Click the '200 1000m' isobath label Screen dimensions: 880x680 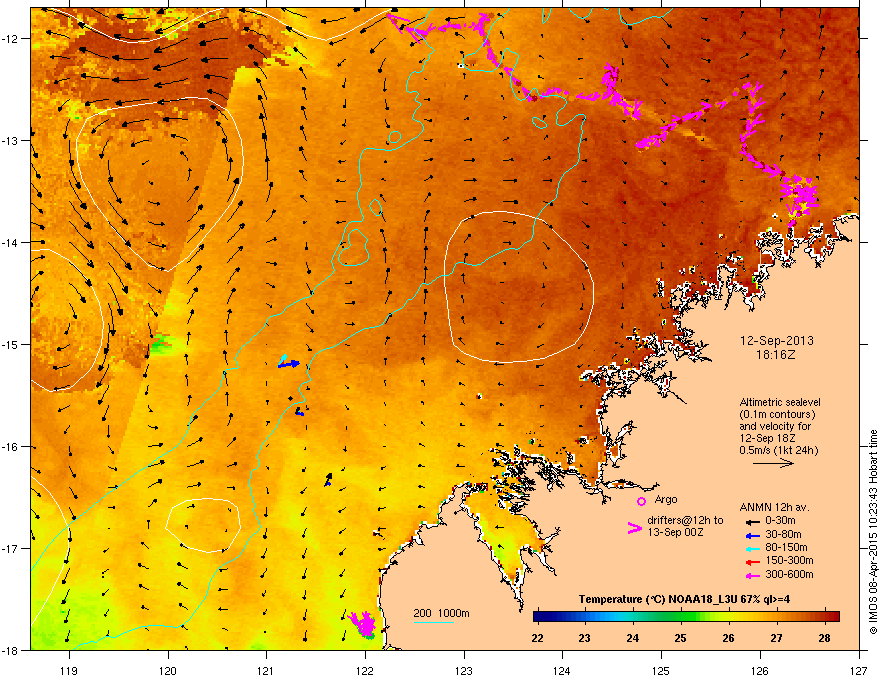441,613
